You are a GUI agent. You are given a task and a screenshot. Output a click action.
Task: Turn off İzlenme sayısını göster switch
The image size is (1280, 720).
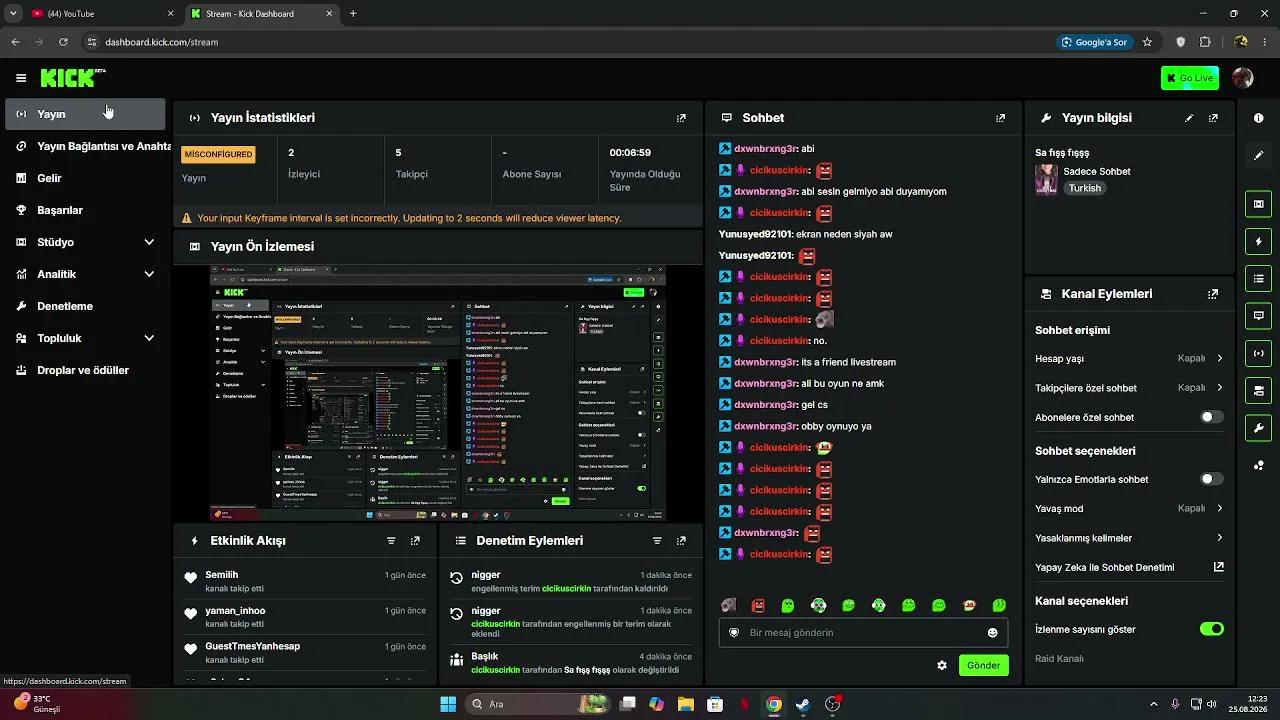(x=1211, y=629)
